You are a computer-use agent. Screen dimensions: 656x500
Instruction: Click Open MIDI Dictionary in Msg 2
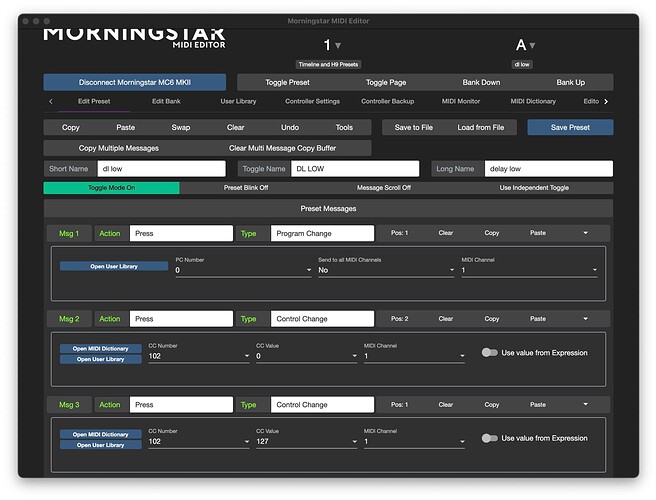[x=100, y=349]
